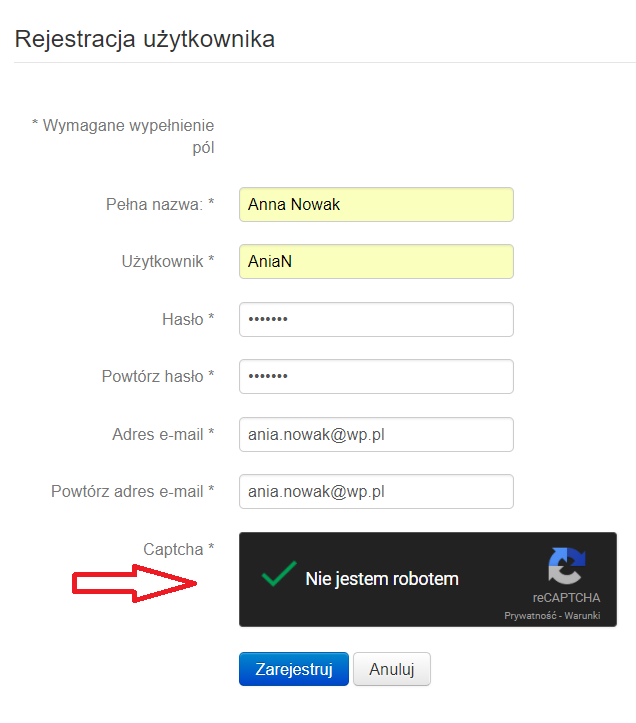Click the red arrow pointing at captcha
Image resolution: width=636 pixels, height=723 pixels.
coord(134,583)
